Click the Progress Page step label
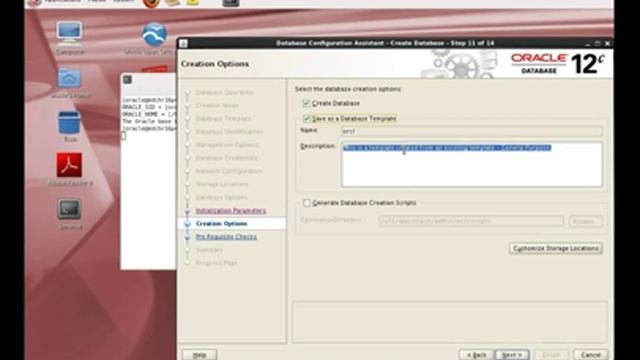Viewport: 640px width, 360px height. (x=216, y=263)
